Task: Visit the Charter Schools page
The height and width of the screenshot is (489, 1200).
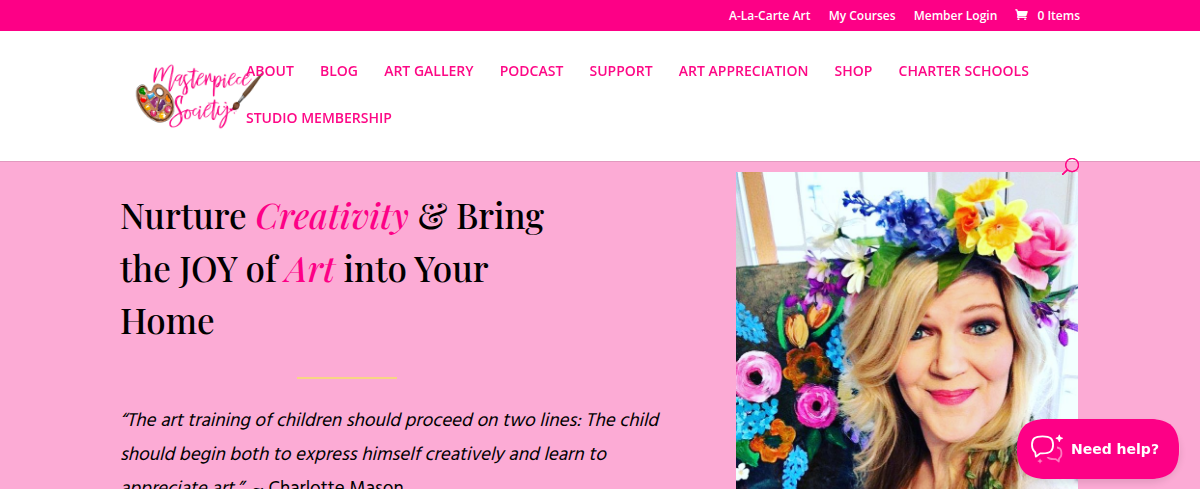Action: tap(963, 71)
